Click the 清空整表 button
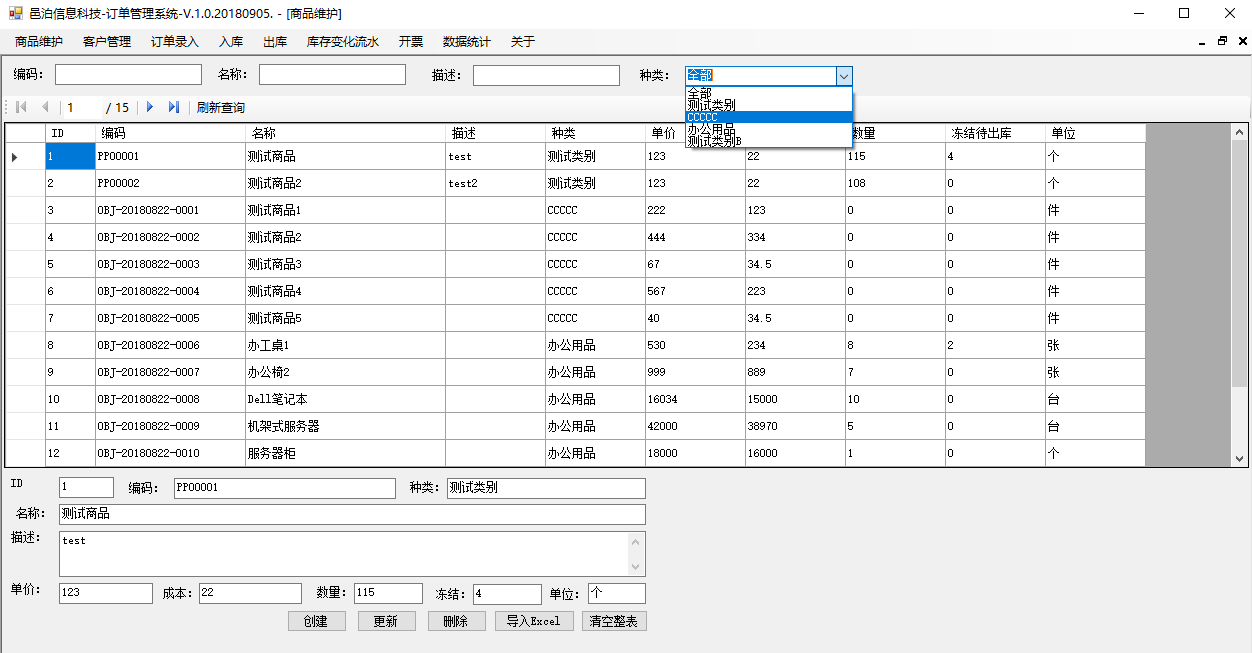 (614, 621)
